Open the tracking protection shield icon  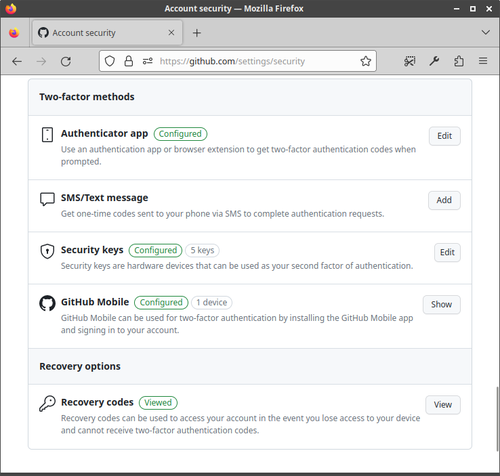110,61
